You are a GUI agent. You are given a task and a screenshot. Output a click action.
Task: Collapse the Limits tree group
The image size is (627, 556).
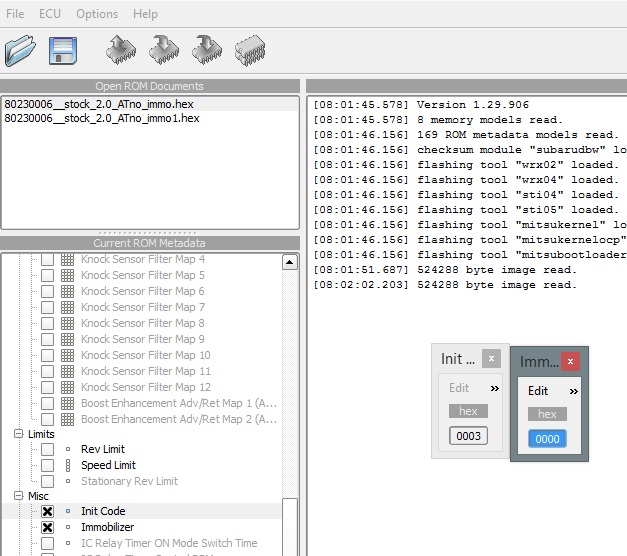click(18, 434)
